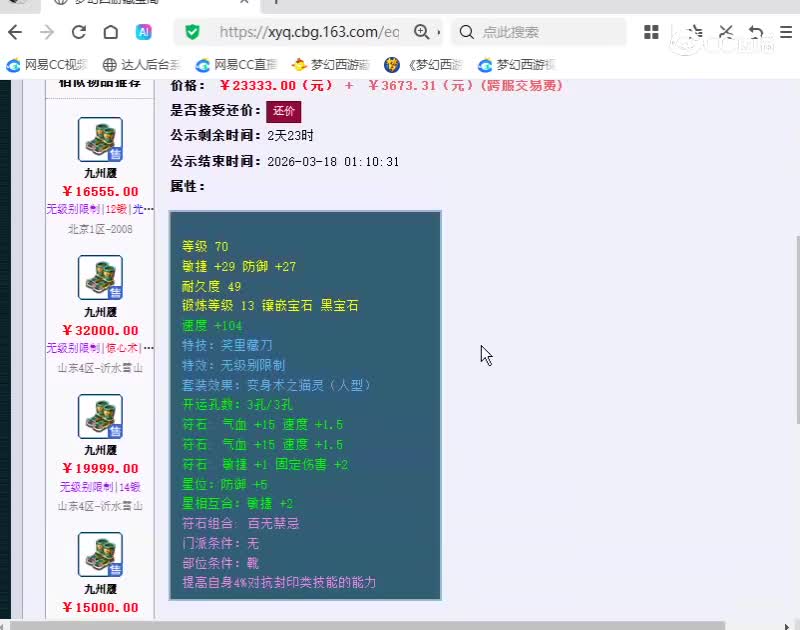This screenshot has height=630, width=800.
Task: Click the green security shield icon
Action: 192,32
